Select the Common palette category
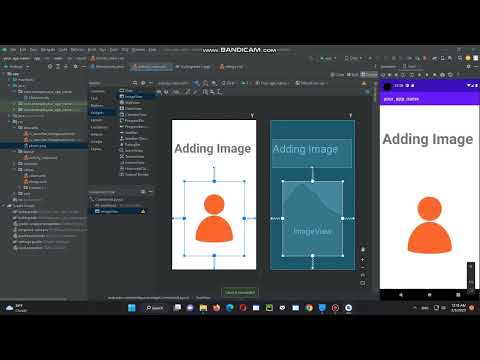The image size is (480, 360). click(97, 91)
